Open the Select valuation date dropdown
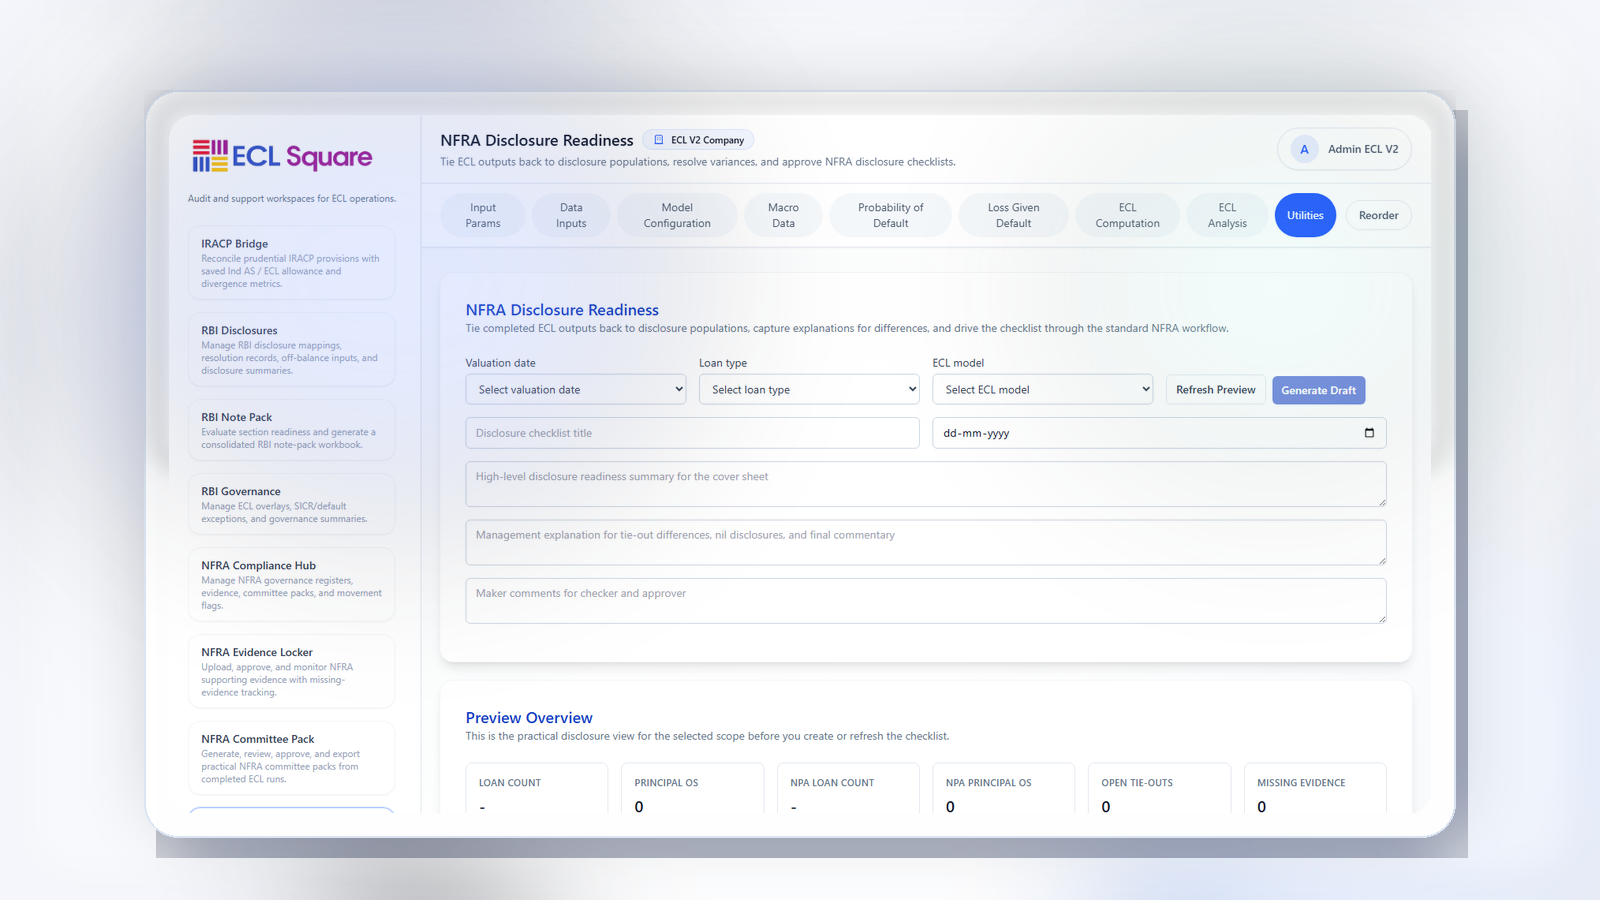This screenshot has height=900, width=1600. pos(575,389)
